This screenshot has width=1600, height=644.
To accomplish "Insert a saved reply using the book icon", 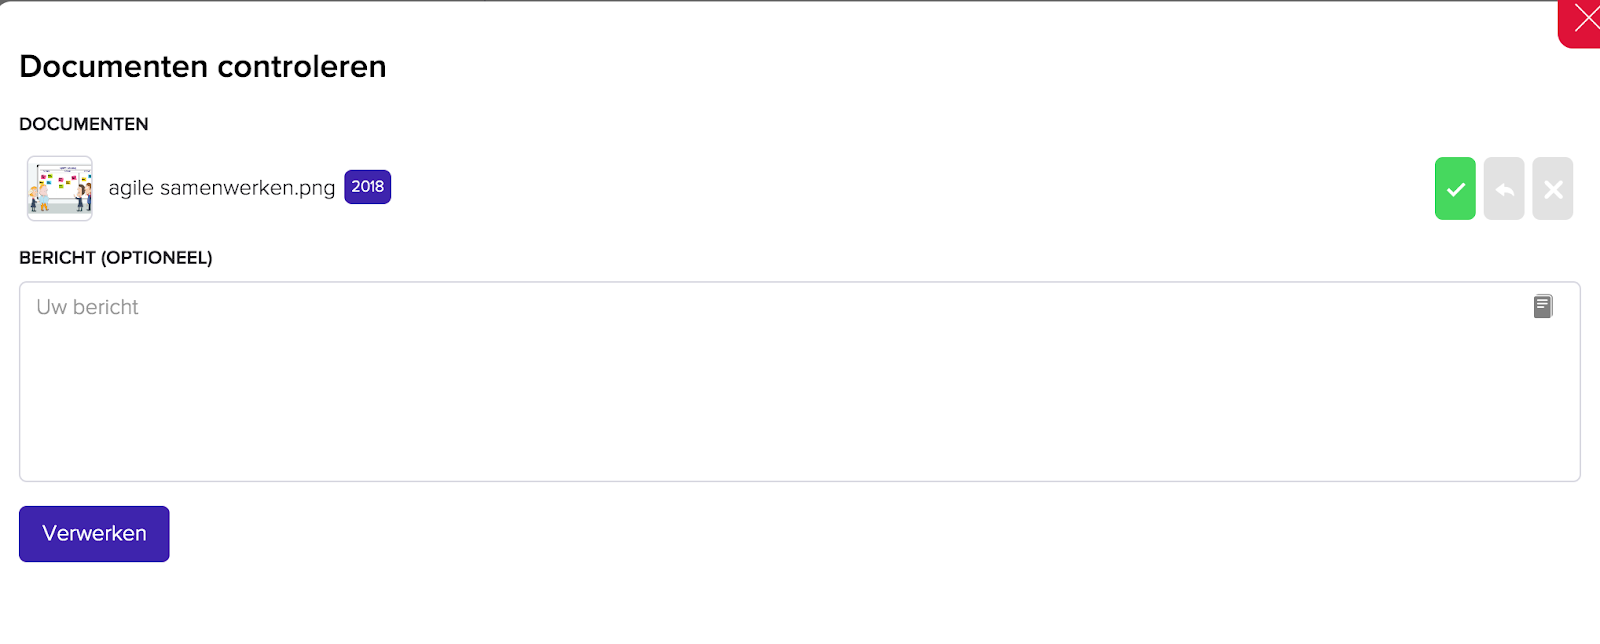I will pyautogui.click(x=1543, y=306).
